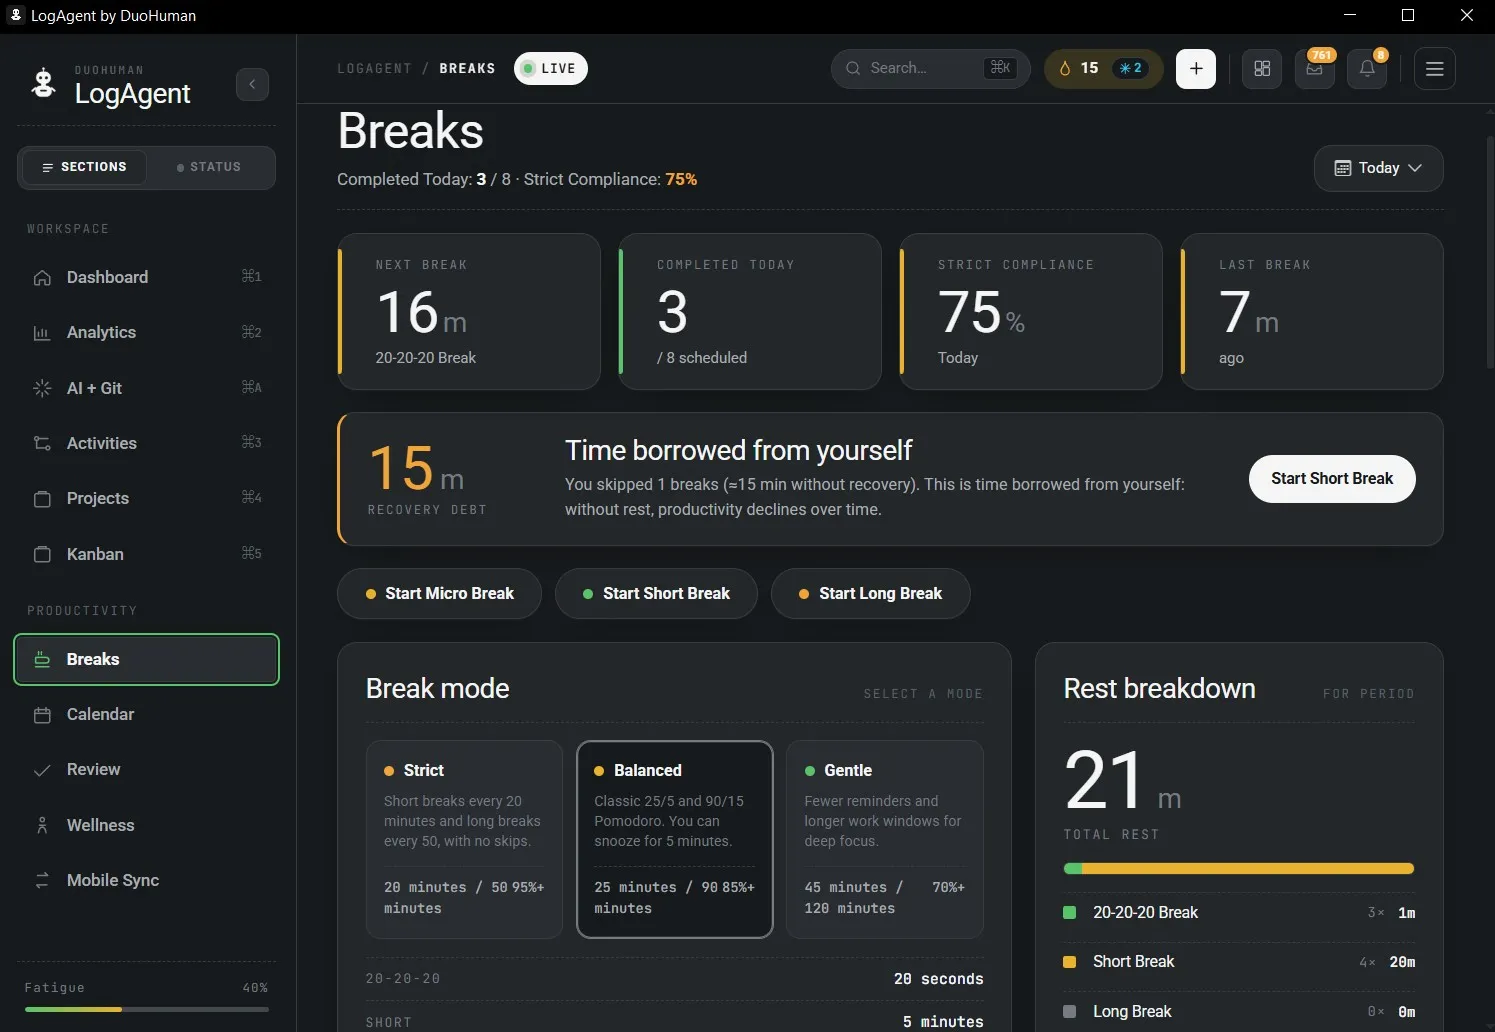Open the Last Break 7m card

(x=1312, y=311)
